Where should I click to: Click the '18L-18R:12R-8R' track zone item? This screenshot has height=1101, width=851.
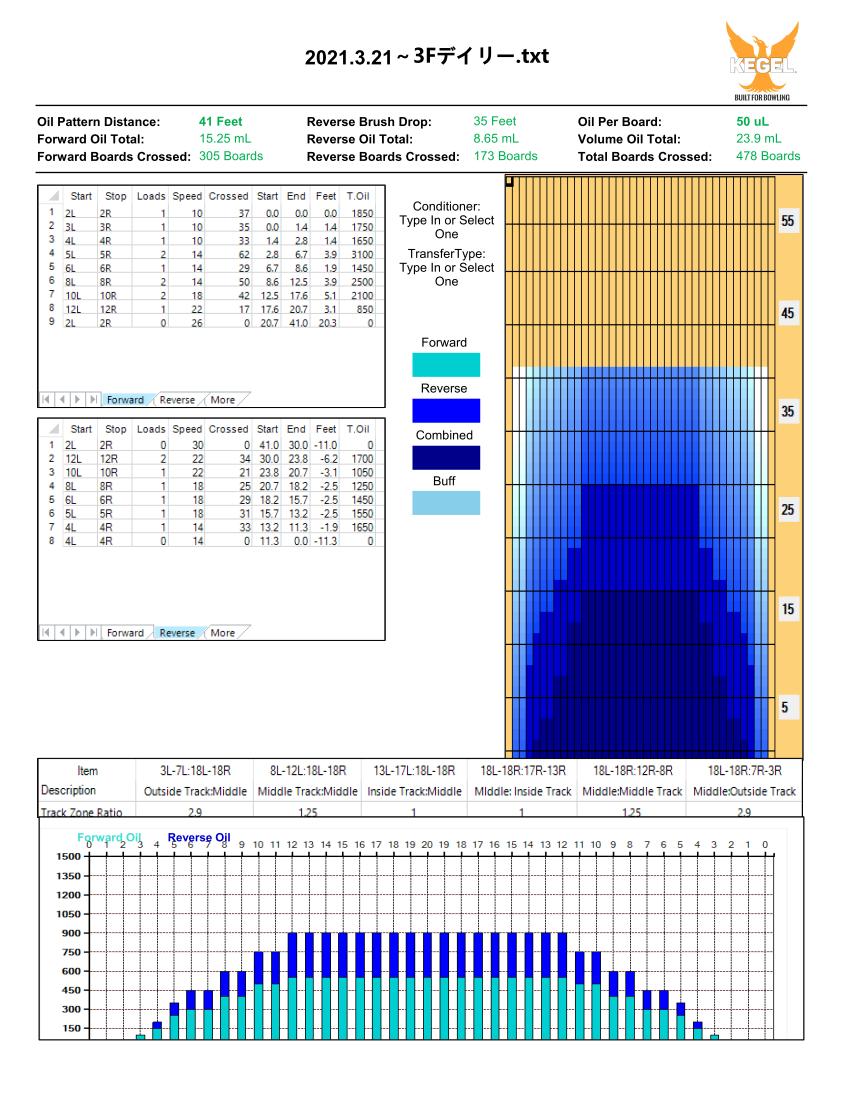(633, 770)
